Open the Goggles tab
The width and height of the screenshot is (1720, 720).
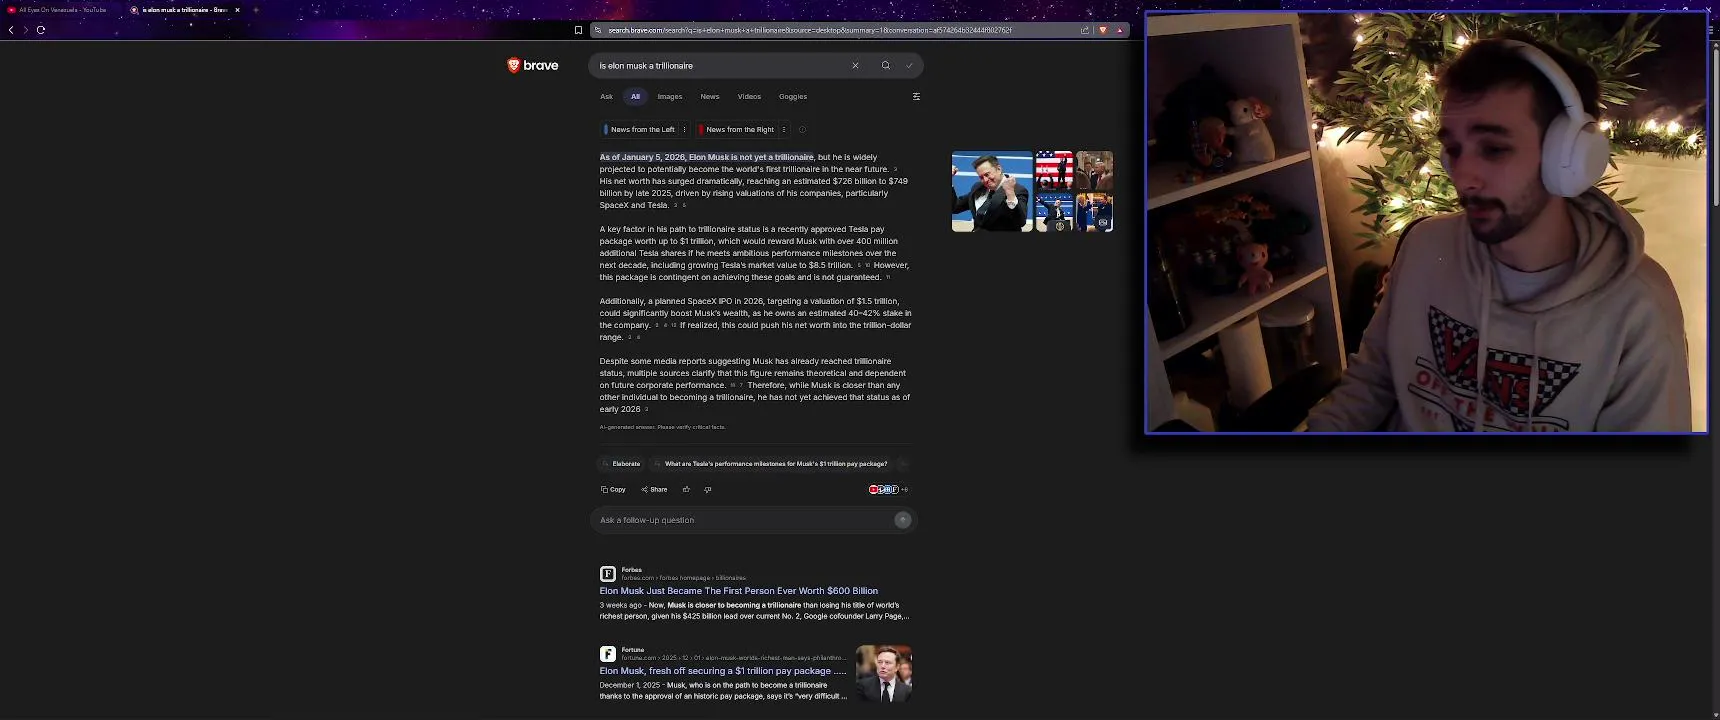pos(793,97)
